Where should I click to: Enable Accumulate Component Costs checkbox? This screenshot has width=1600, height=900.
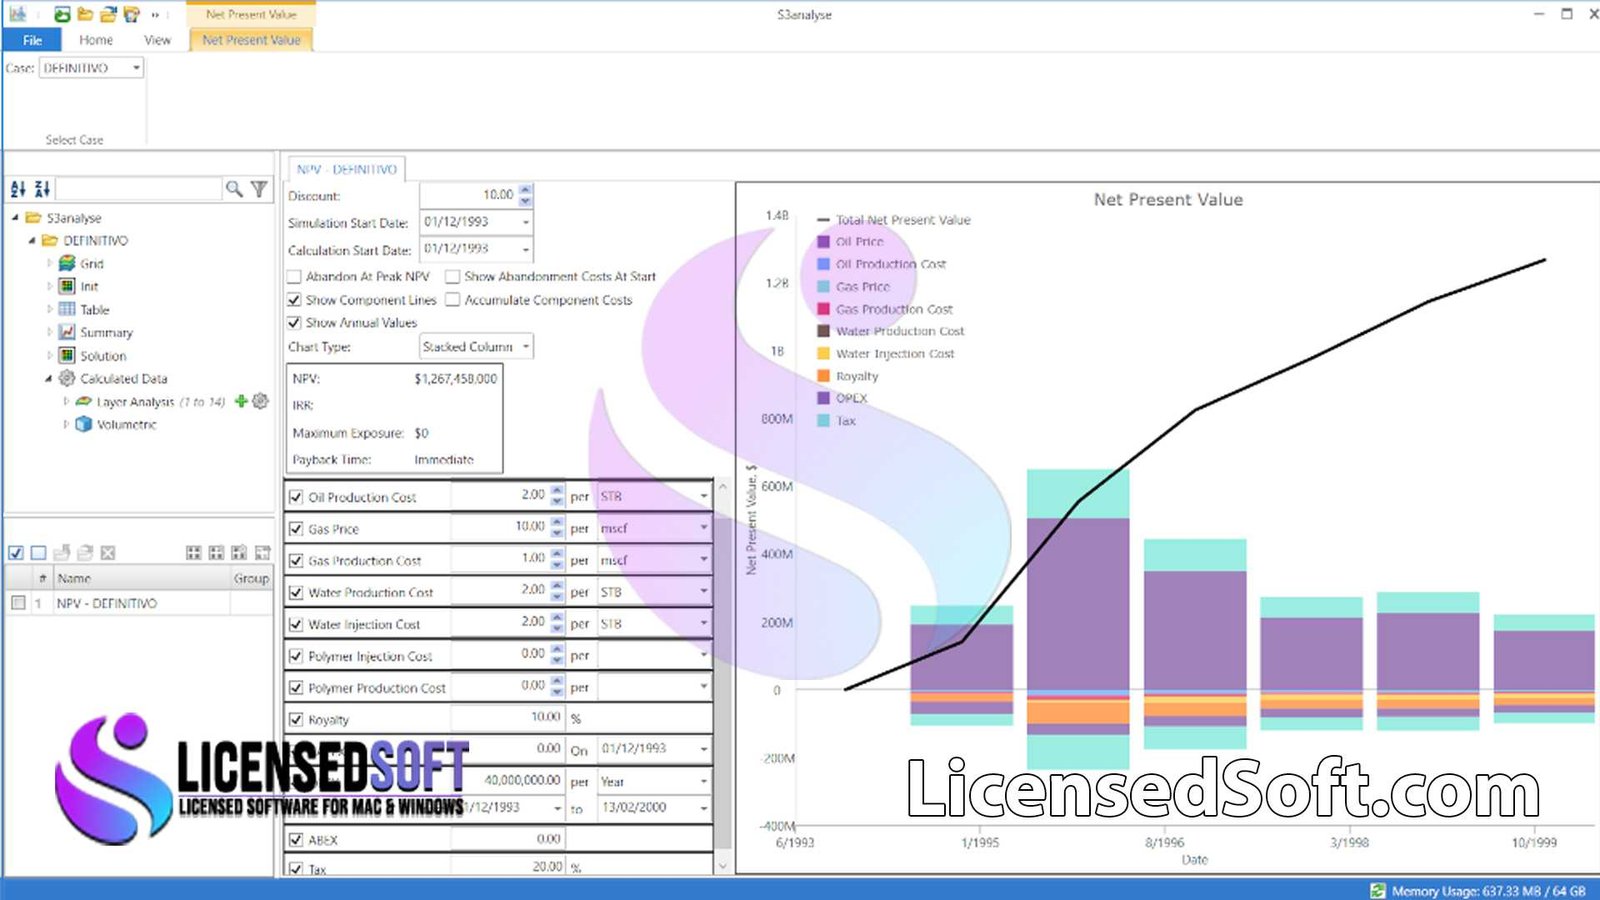452,299
